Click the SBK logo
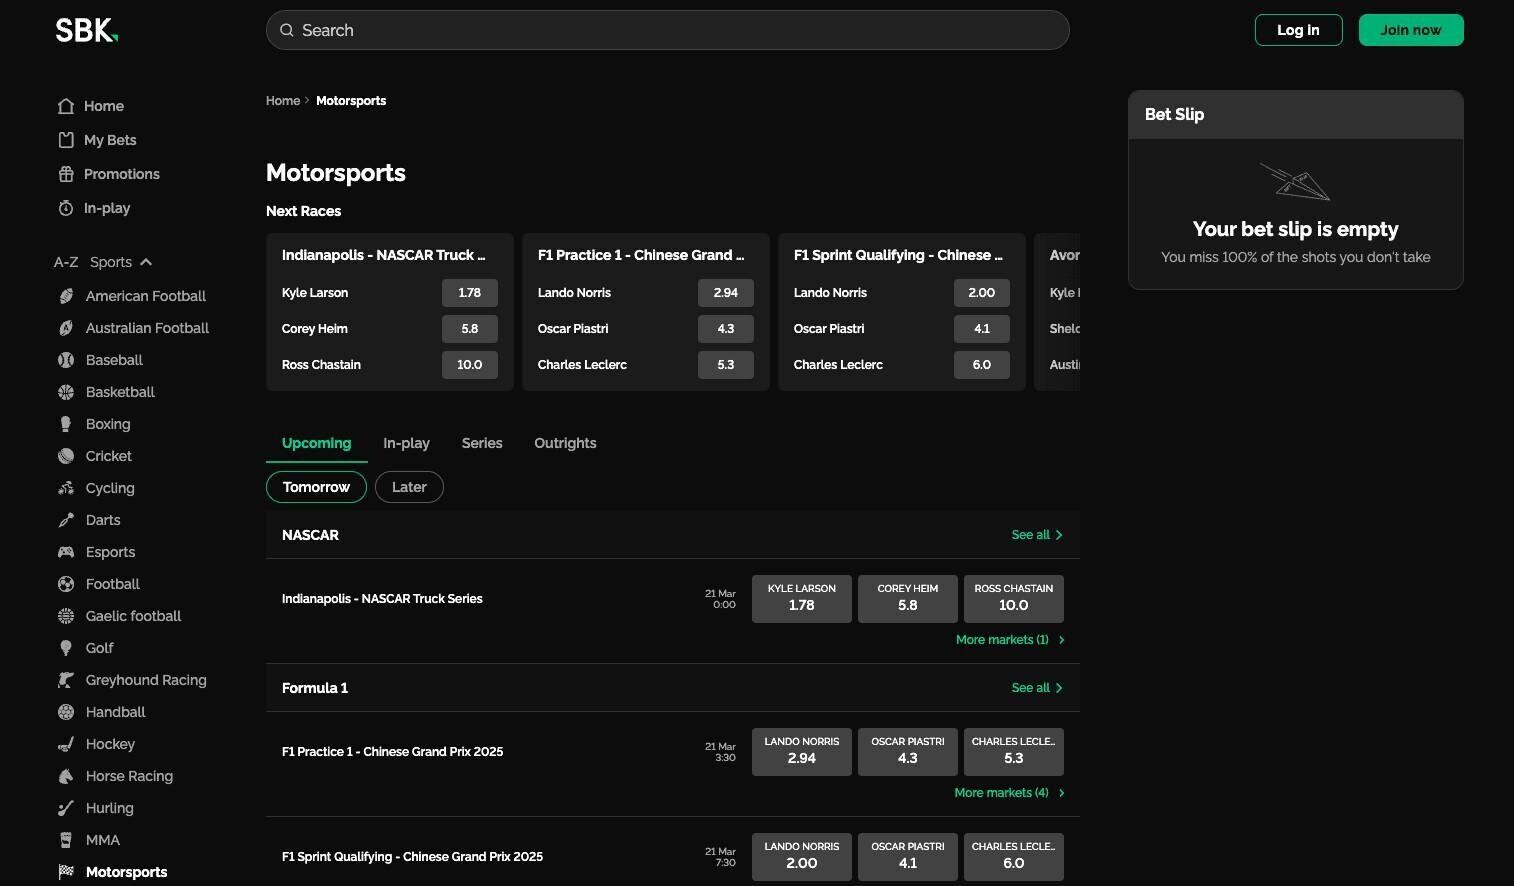The width and height of the screenshot is (1514, 886). [87, 30]
